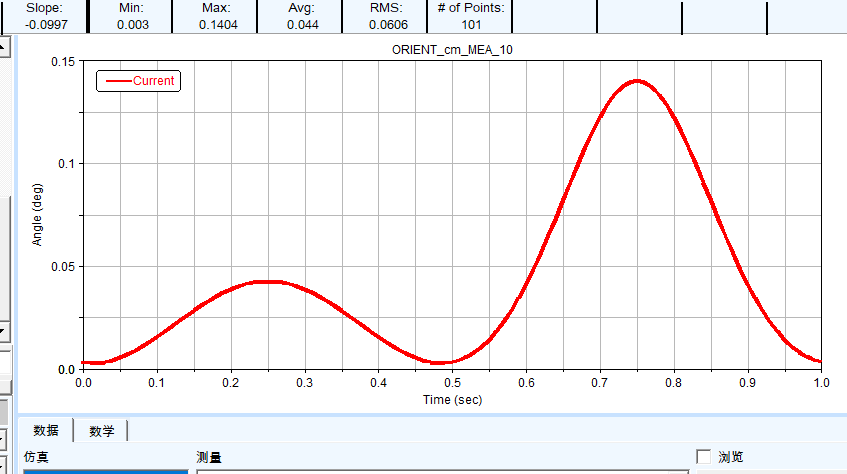The image size is (847, 474).
Task: Click the Slope value -0.0997
Action: [x=46, y=25]
